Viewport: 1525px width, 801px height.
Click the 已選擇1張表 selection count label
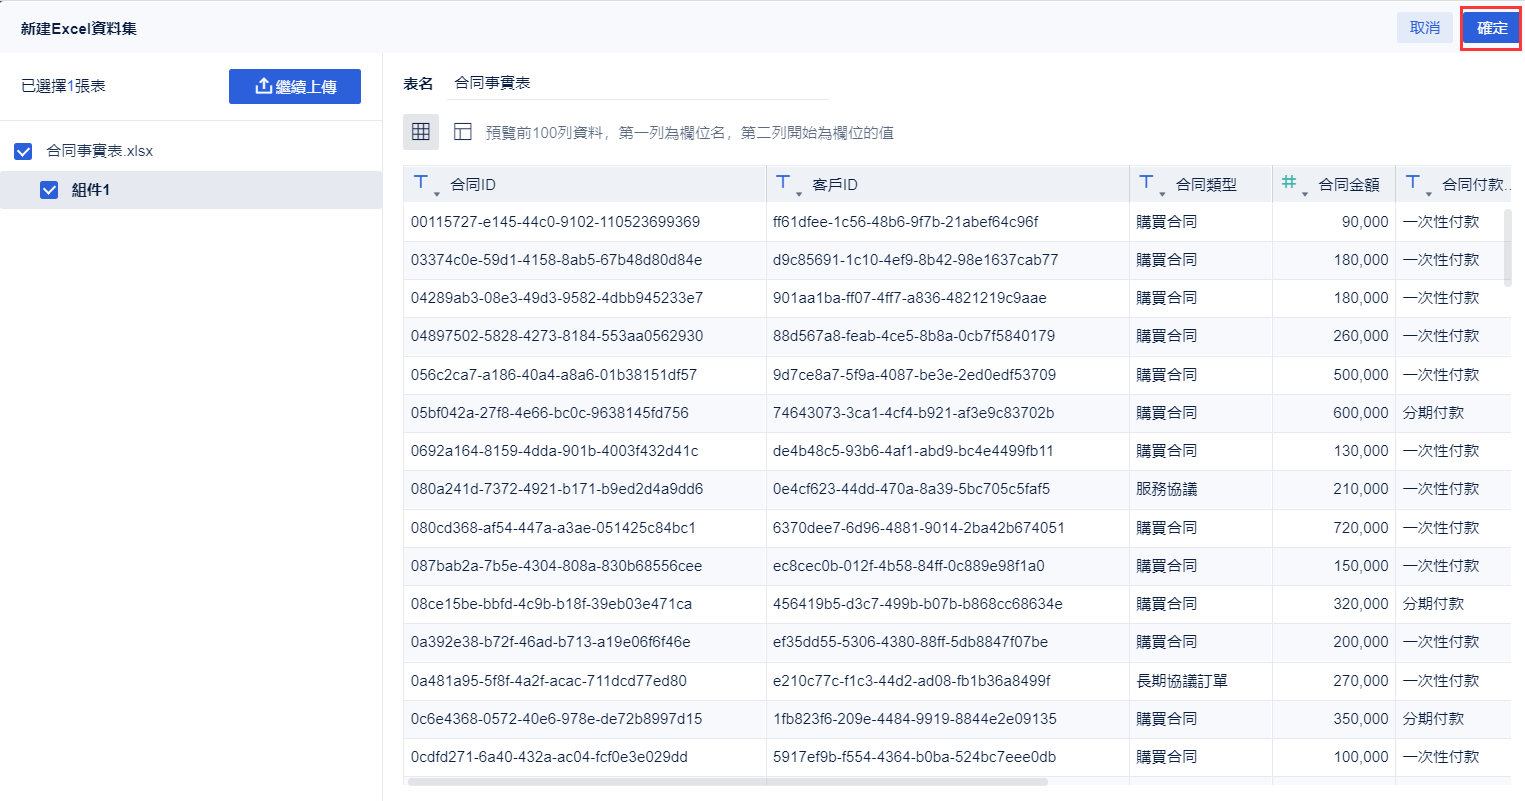63,86
